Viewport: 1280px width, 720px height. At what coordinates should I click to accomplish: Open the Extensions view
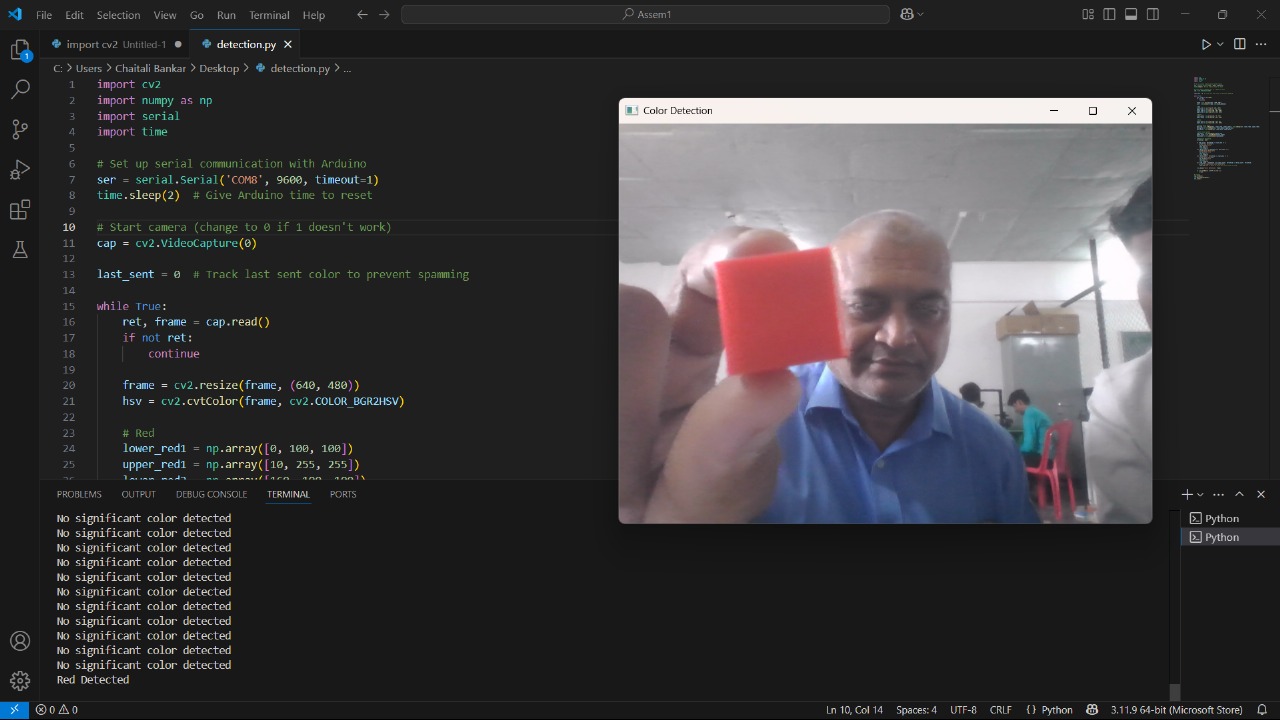(x=20, y=210)
